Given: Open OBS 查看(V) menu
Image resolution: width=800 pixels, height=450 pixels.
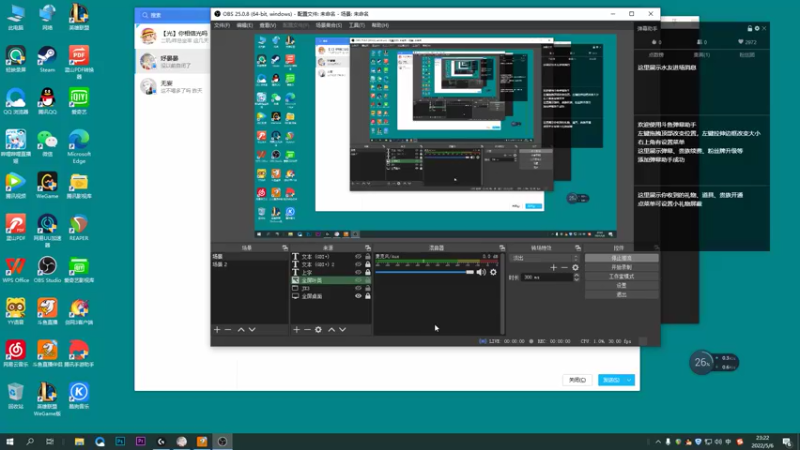Looking at the screenshot, I should [268, 25].
